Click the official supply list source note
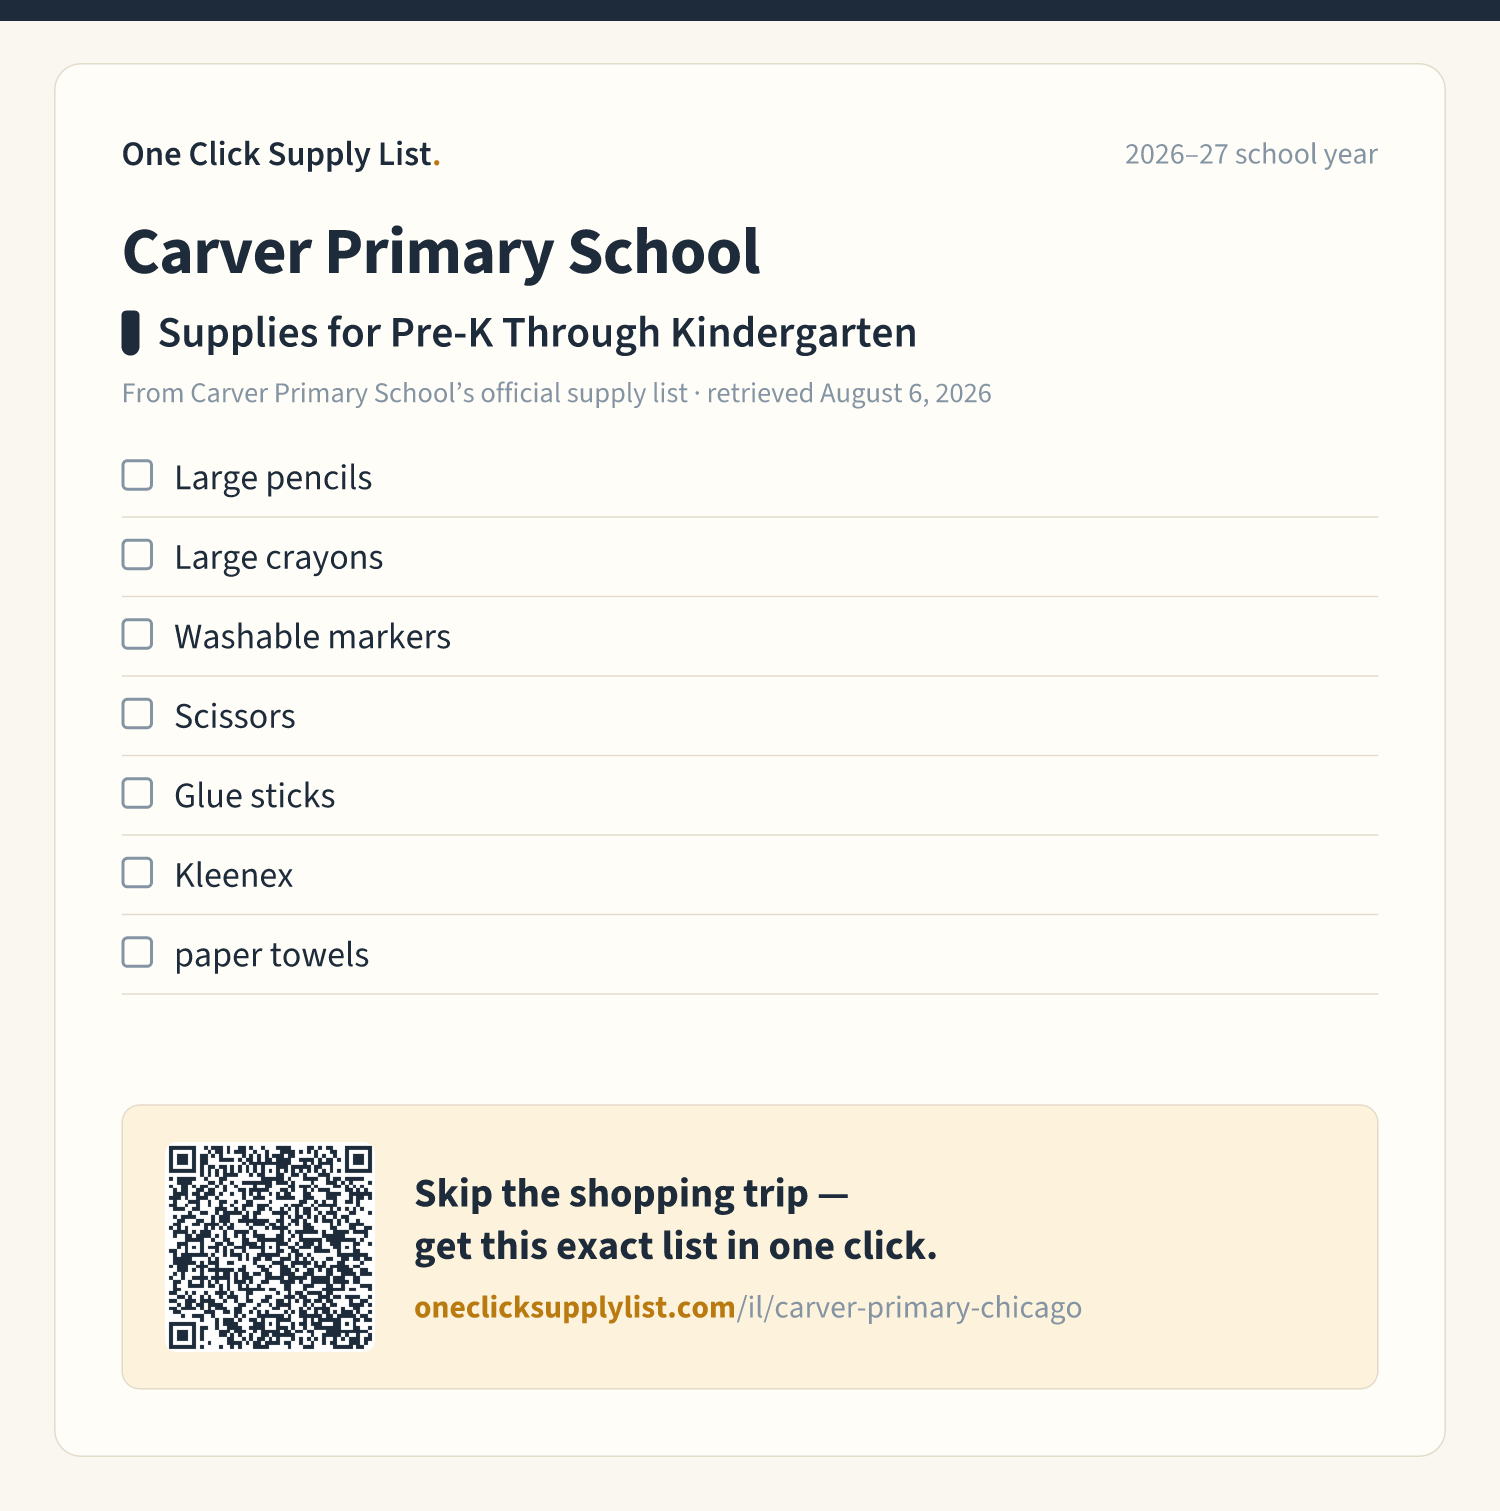Screen dimensions: 1500x1511 [556, 393]
